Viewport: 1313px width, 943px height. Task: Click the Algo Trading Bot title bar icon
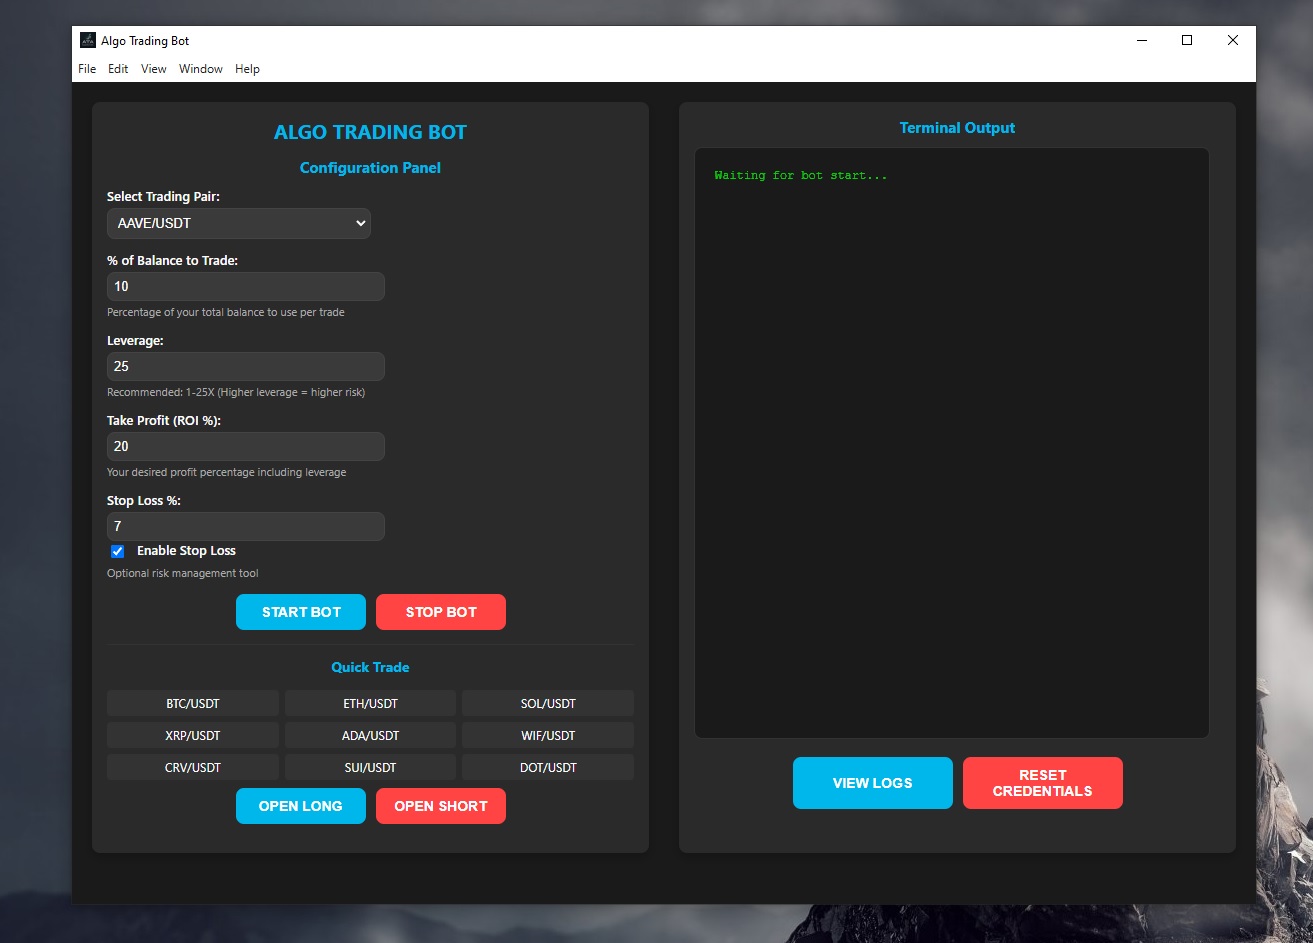point(88,41)
